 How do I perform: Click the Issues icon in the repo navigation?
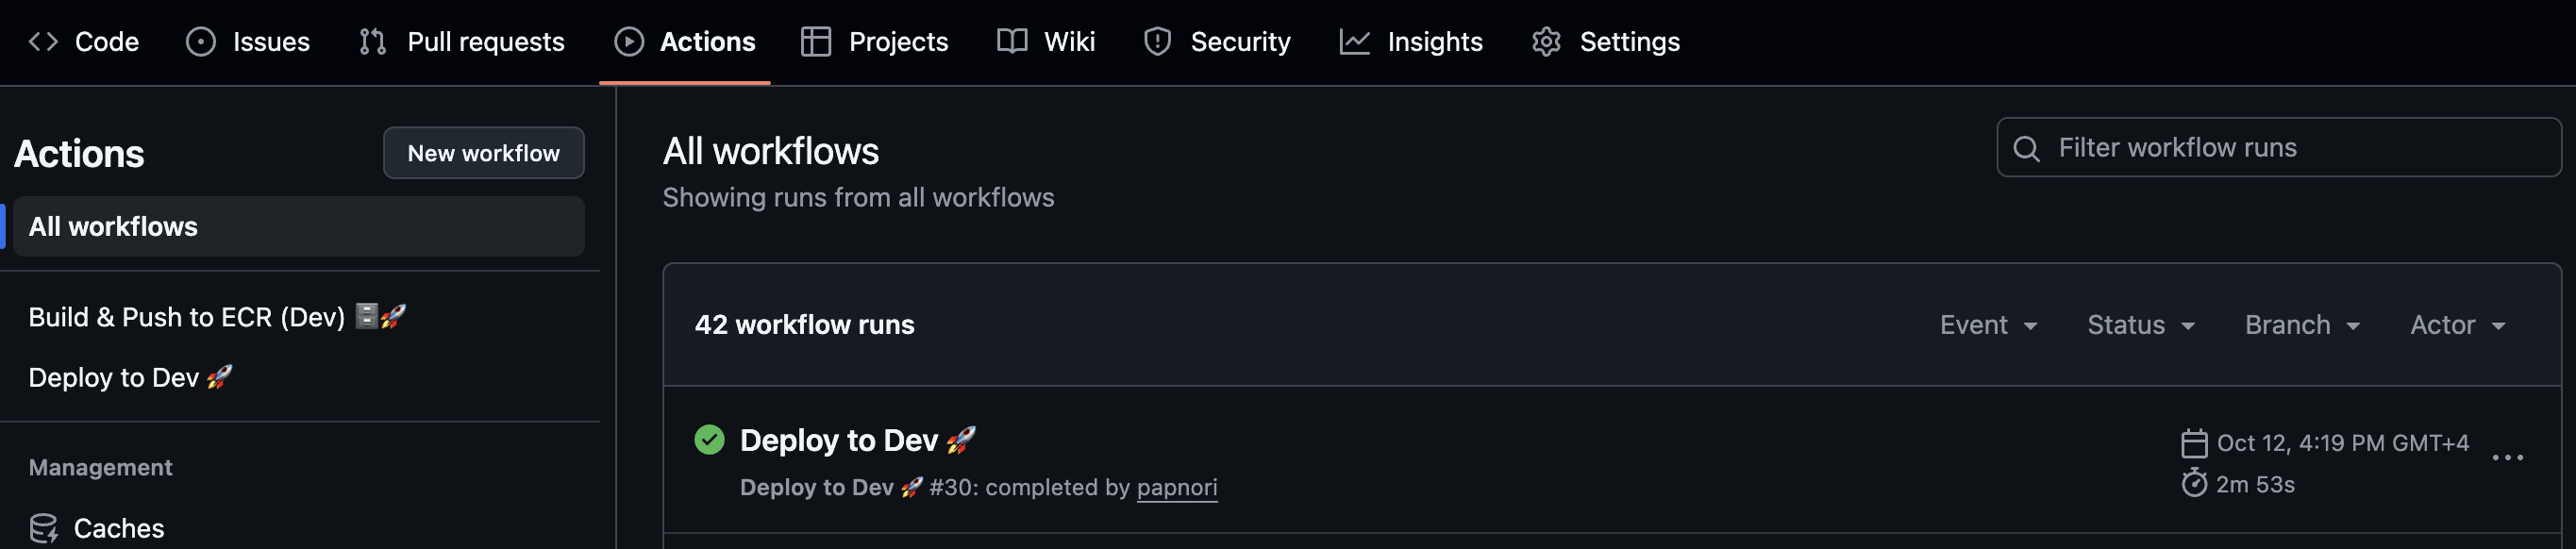201,42
